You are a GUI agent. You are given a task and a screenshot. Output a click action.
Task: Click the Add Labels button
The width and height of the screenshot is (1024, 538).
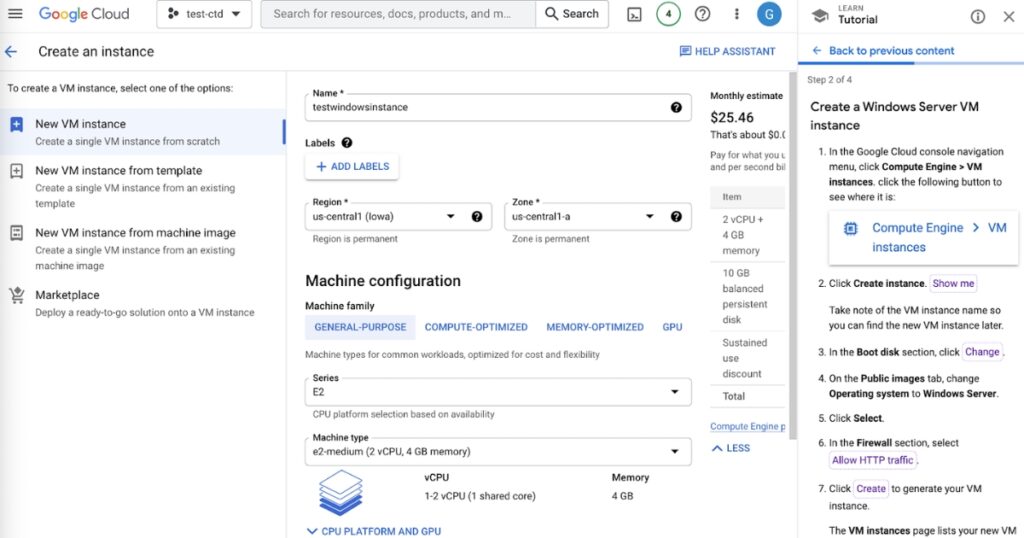(352, 166)
